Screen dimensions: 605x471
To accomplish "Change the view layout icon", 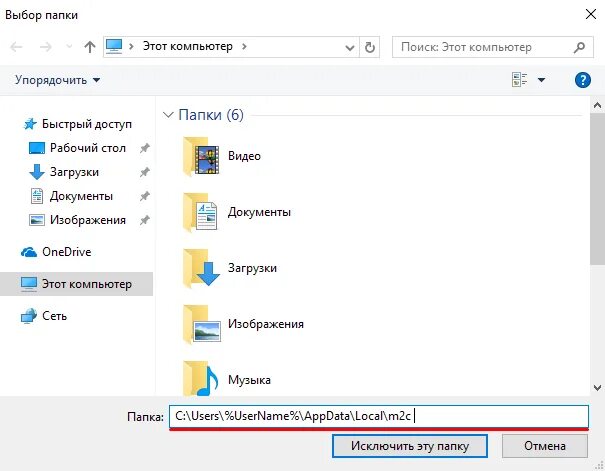I will 519,80.
